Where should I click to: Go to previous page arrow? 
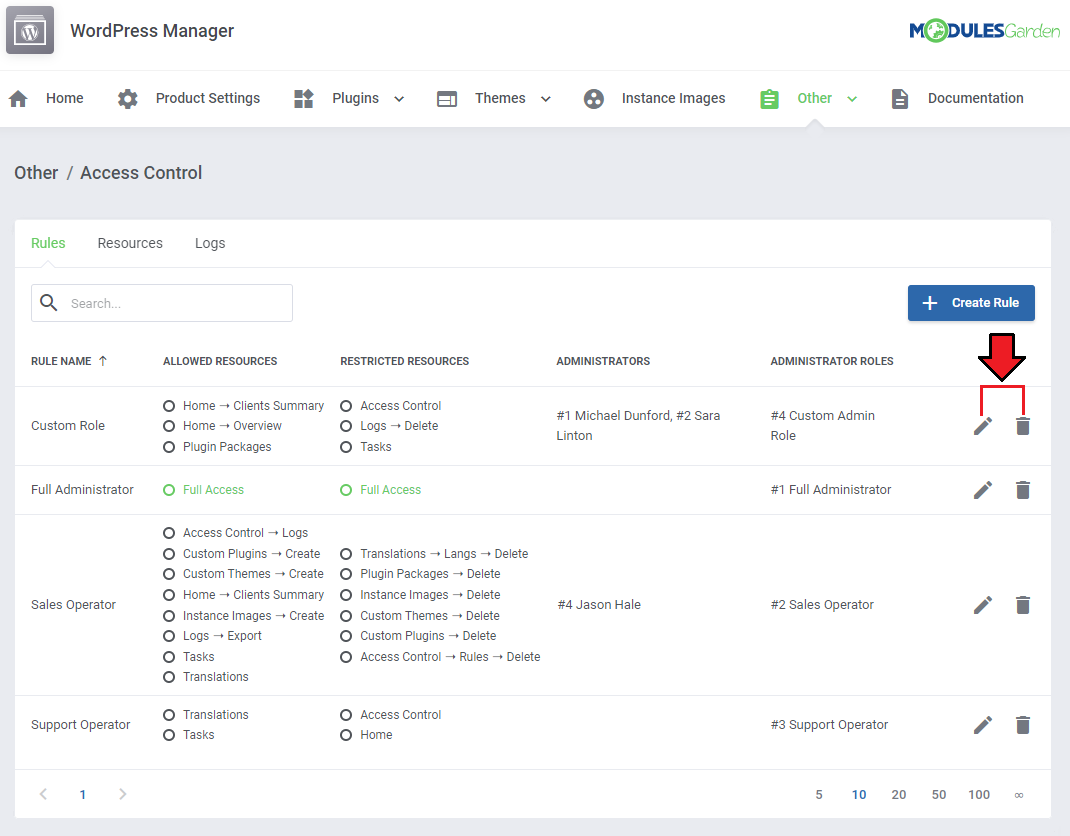click(43, 794)
